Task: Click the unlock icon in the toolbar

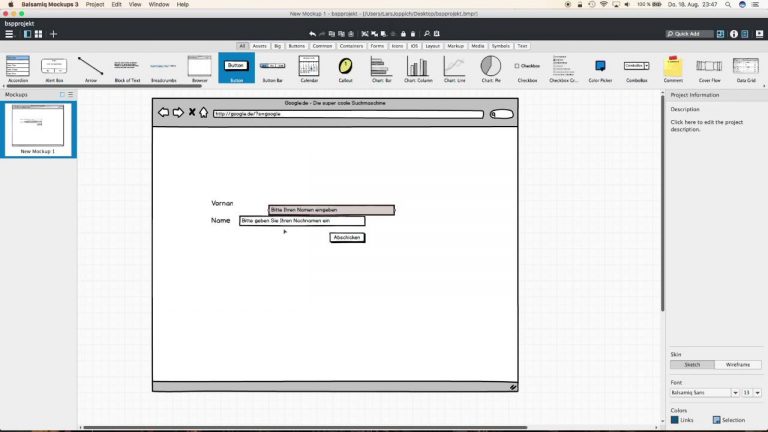Action: click(x=413, y=34)
